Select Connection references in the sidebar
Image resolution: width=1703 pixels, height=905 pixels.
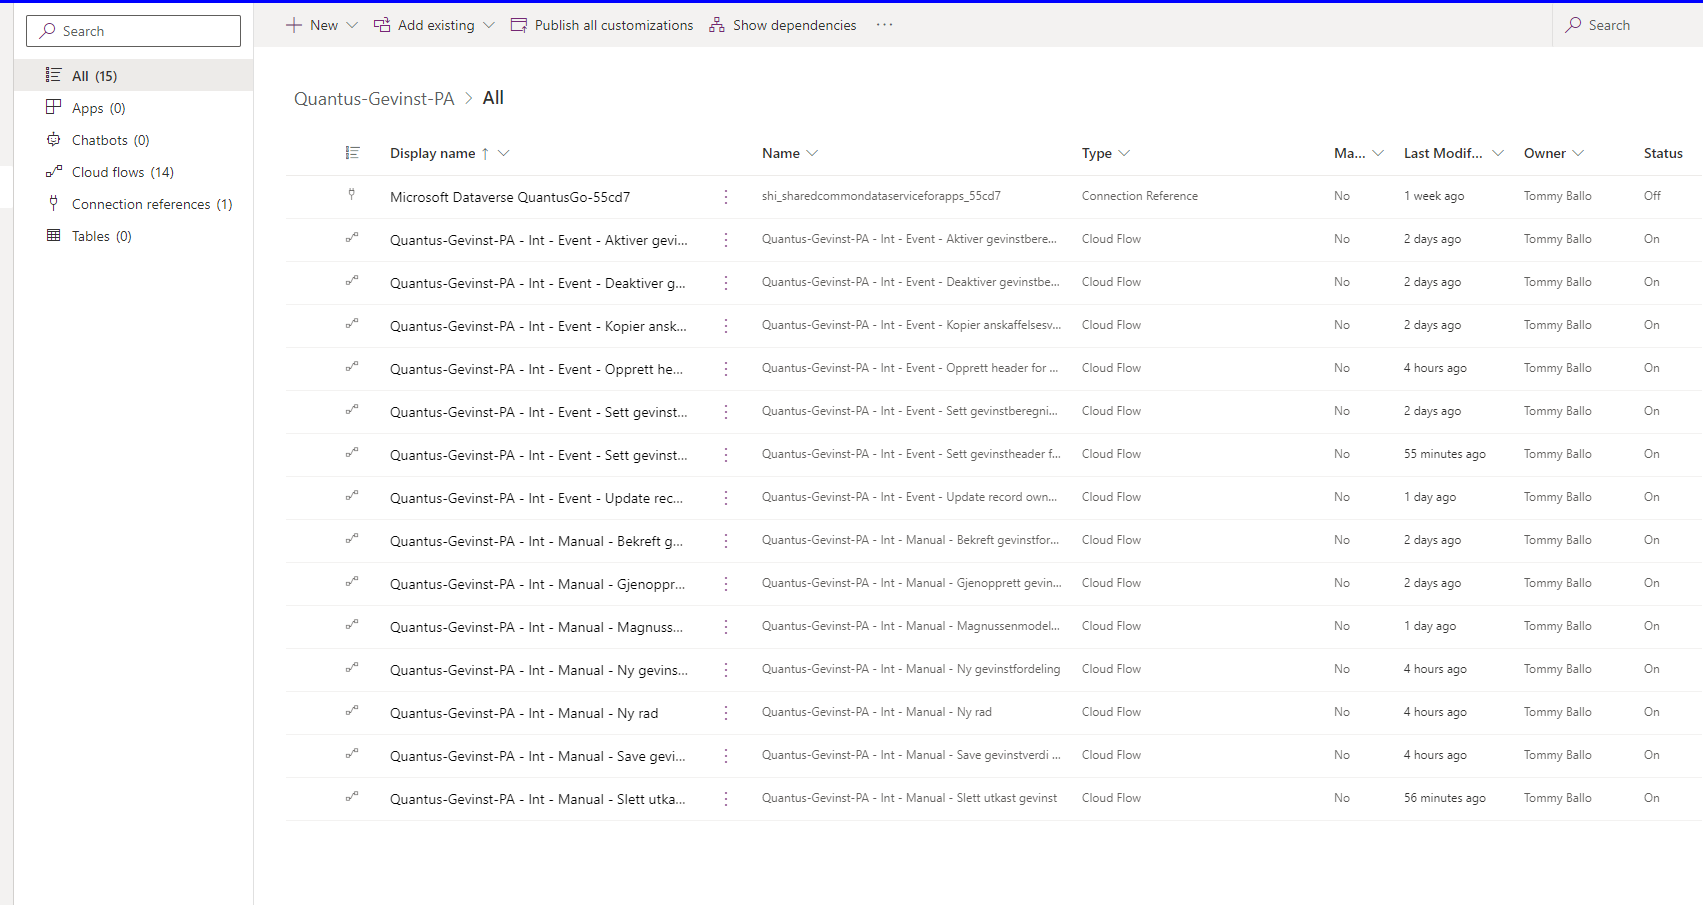pos(147,203)
